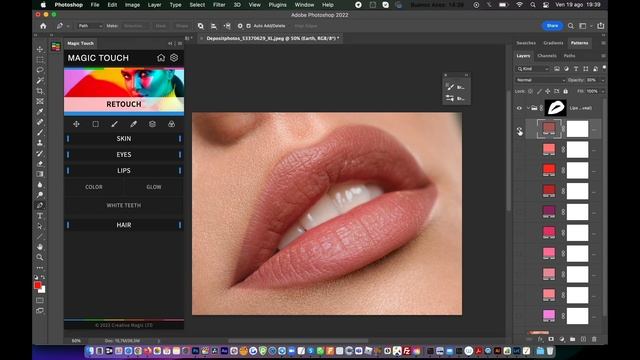Select the Brush tool in the toolbar
The width and height of the screenshot is (640, 360).
coord(40,132)
